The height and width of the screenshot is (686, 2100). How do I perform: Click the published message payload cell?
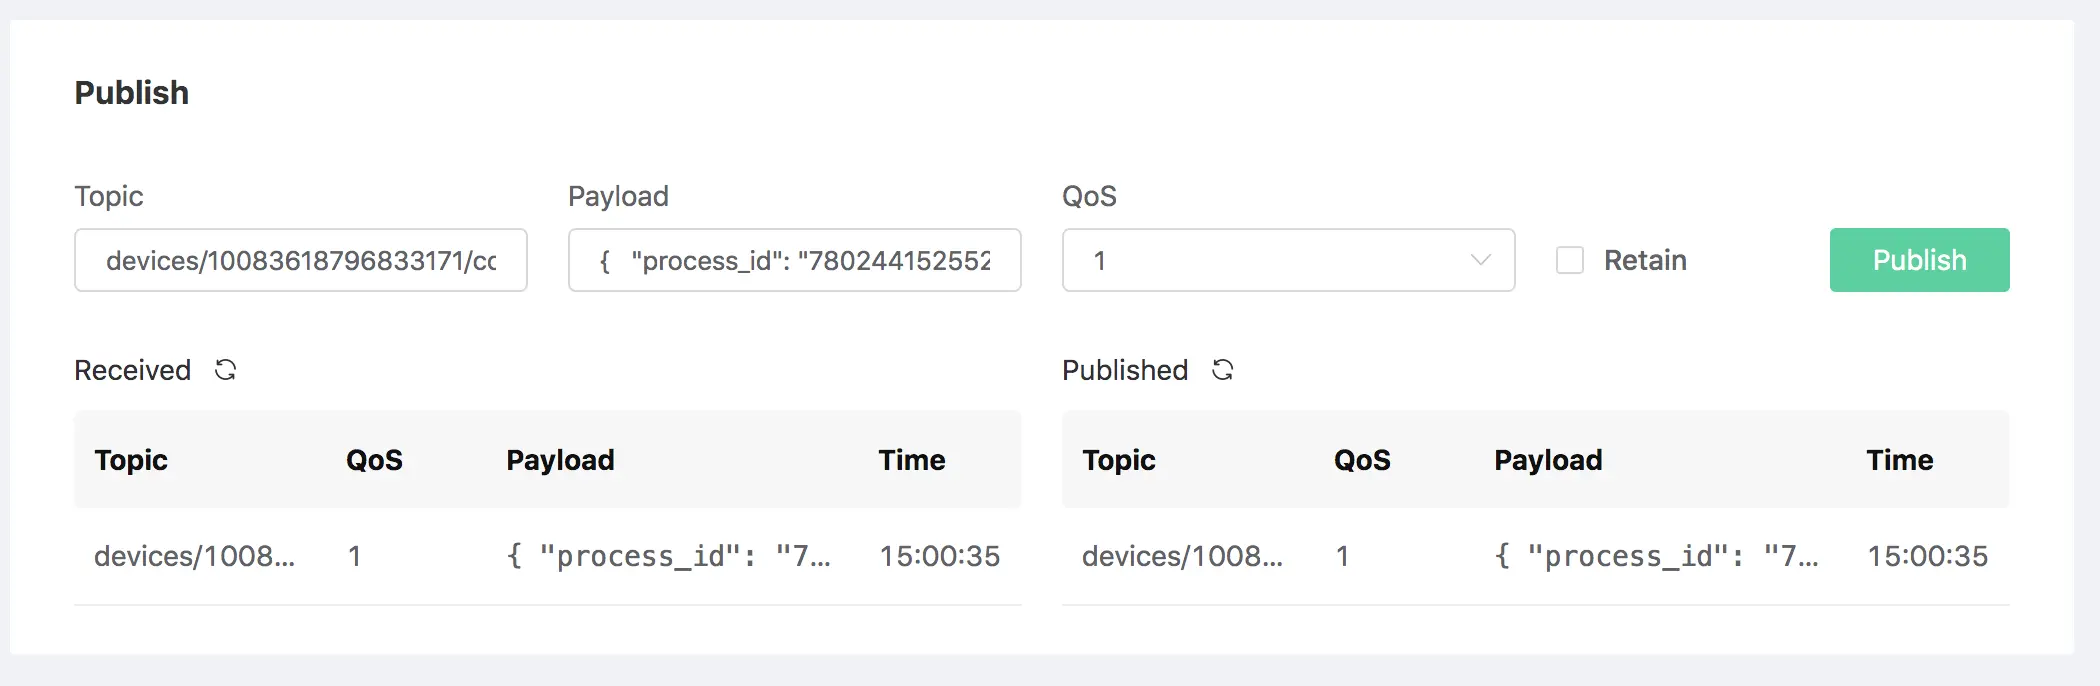[1656, 556]
